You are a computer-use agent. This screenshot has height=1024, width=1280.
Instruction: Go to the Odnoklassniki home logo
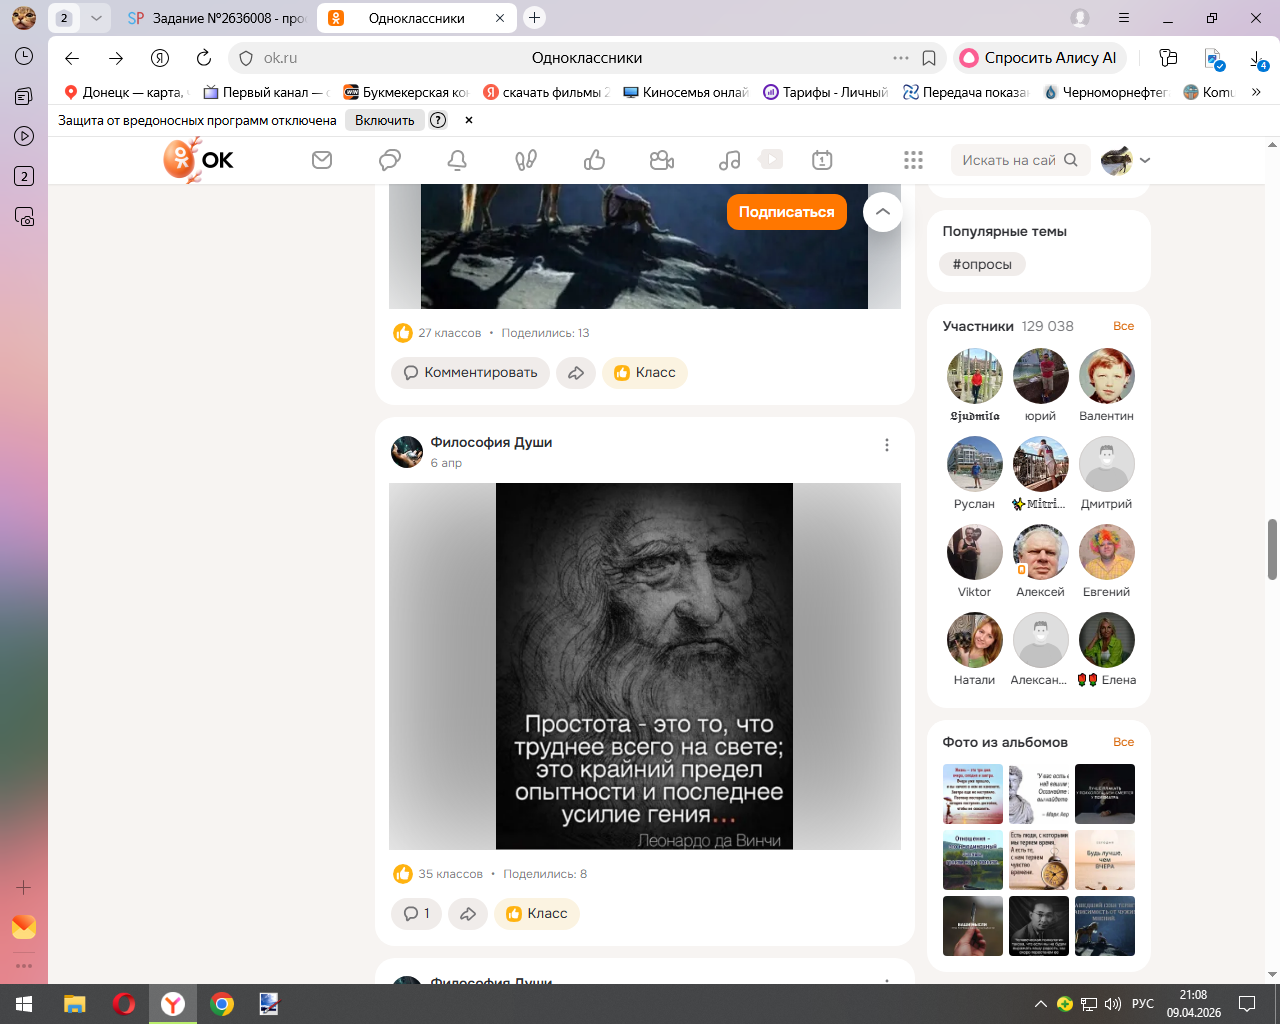(x=198, y=160)
